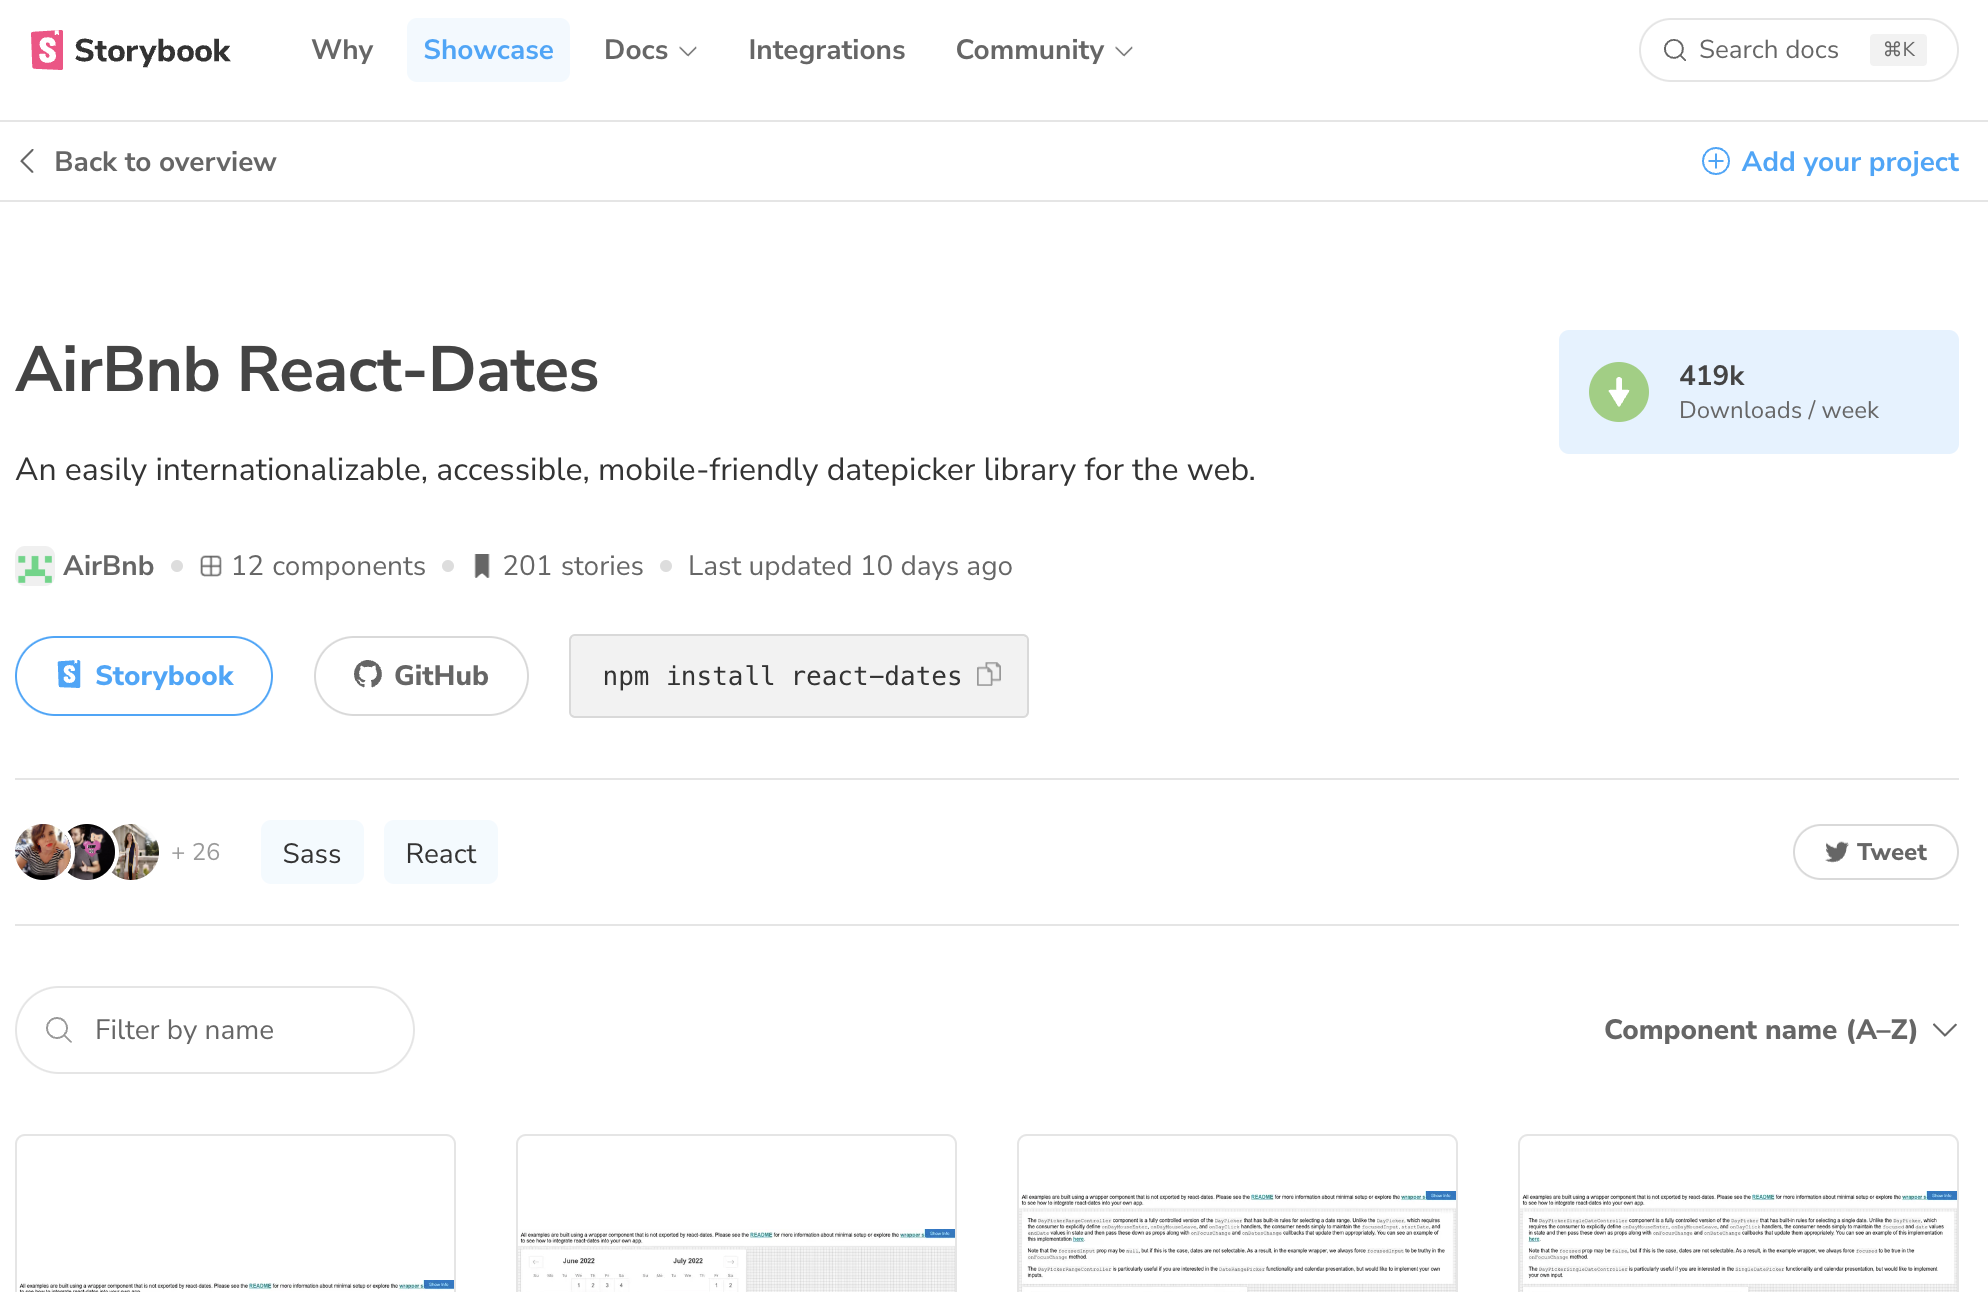This screenshot has height=1292, width=1988.
Task: Open the Integrations page
Action: click(826, 50)
